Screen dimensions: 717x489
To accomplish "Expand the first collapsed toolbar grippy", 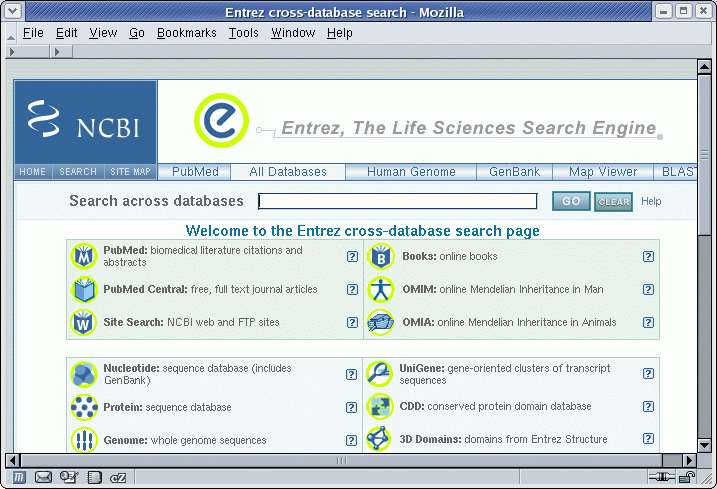I will [28, 52].
